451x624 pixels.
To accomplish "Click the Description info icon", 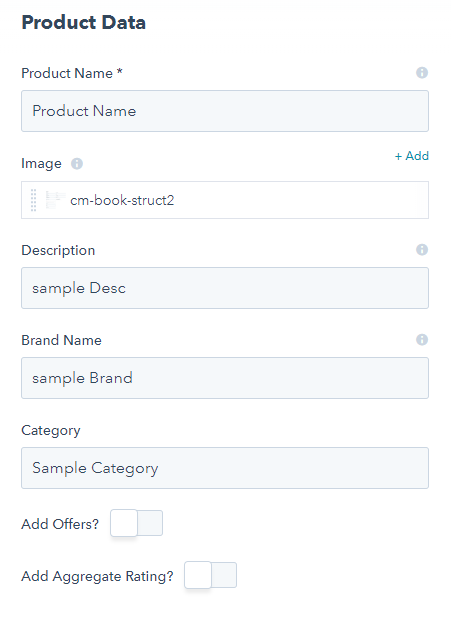I will pyautogui.click(x=422, y=250).
